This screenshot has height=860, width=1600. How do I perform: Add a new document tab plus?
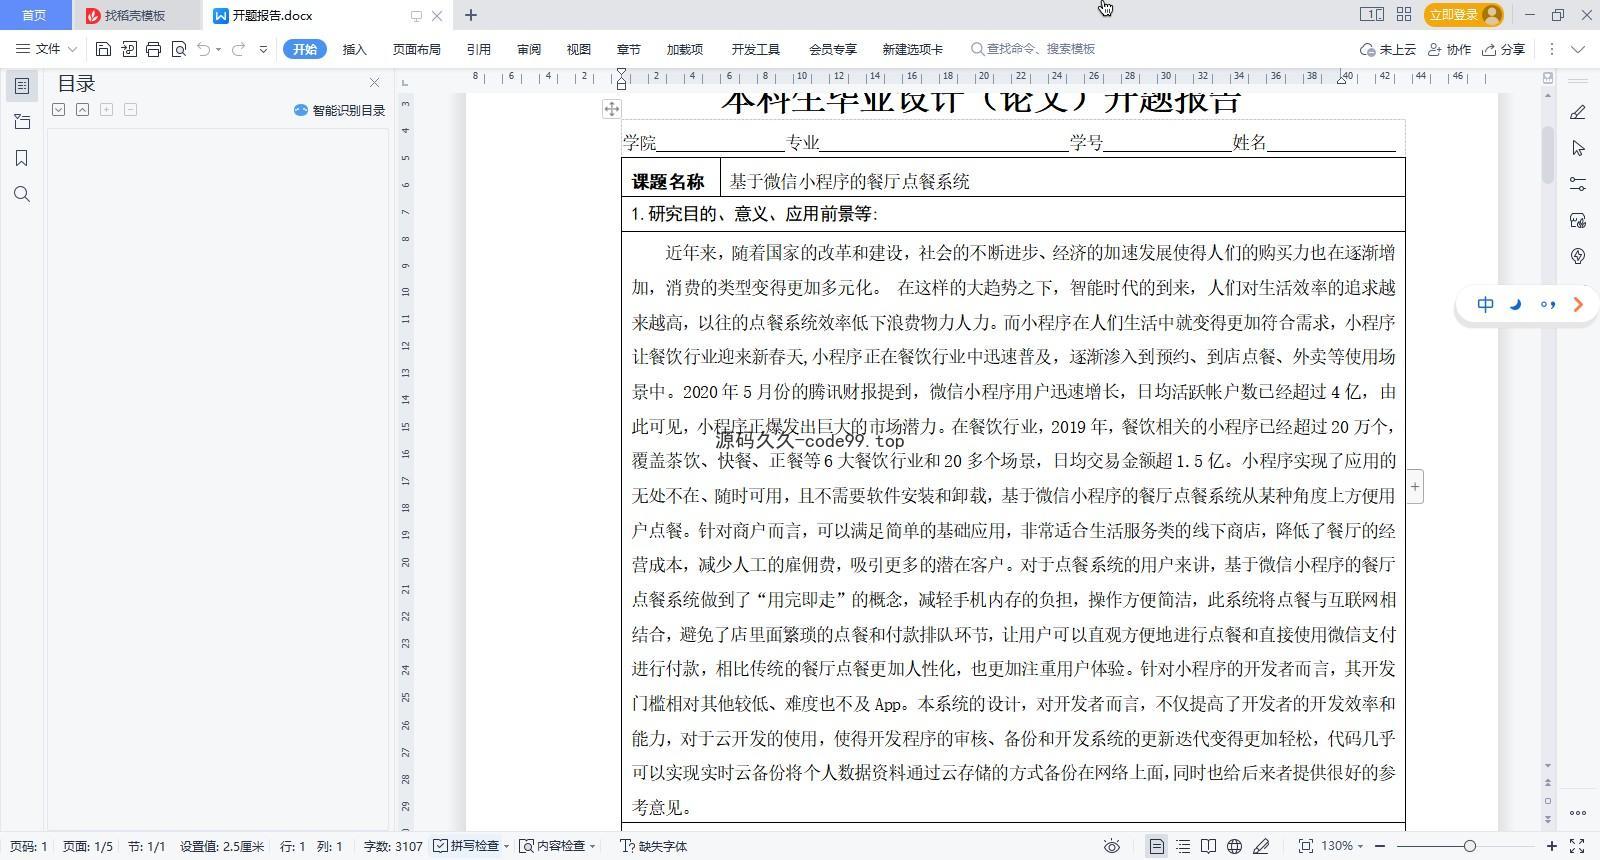[471, 15]
